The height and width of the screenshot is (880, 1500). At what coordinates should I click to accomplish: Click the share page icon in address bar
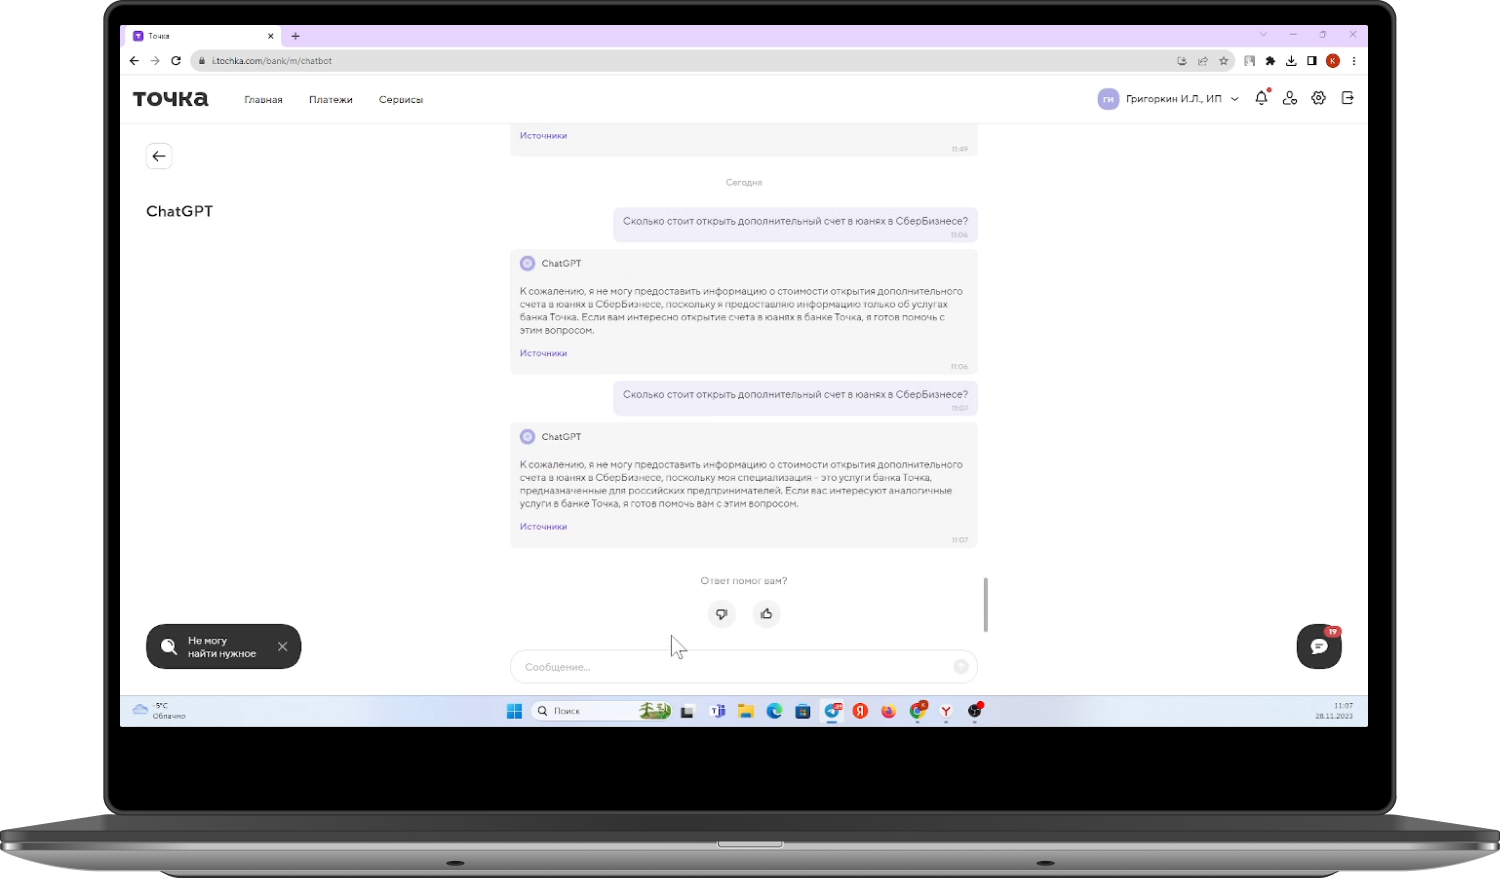(1203, 61)
